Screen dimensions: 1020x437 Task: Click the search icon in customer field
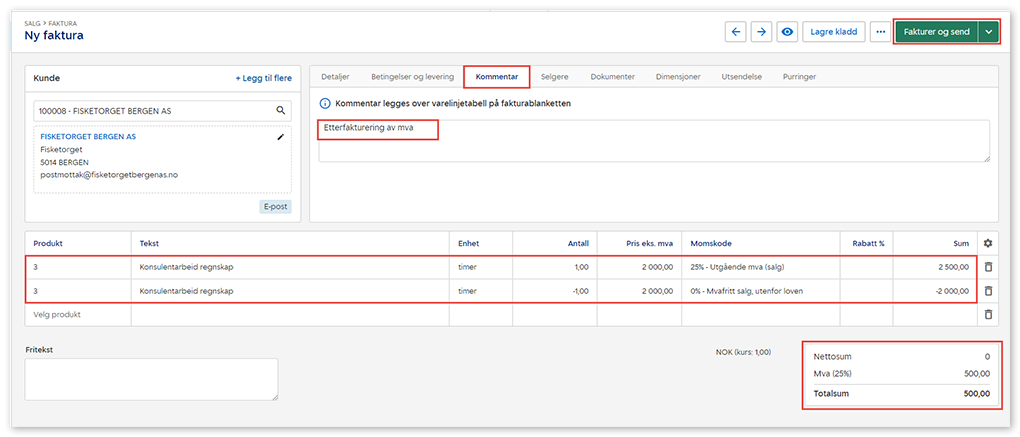point(282,110)
